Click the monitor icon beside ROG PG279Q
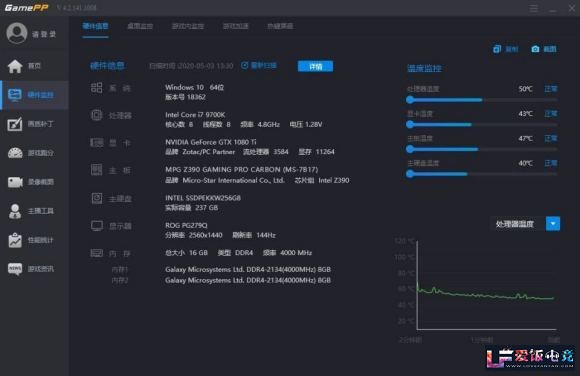The width and height of the screenshot is (580, 376). (97, 226)
